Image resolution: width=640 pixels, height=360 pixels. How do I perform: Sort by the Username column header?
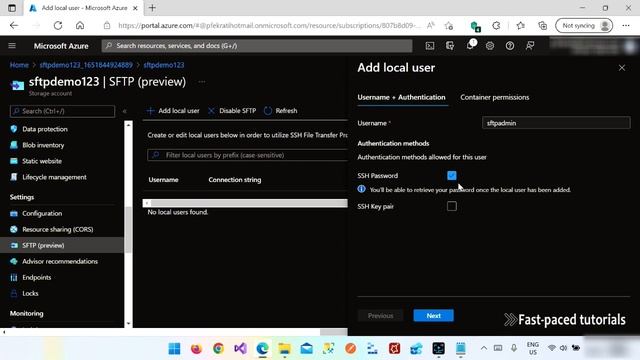[163, 180]
